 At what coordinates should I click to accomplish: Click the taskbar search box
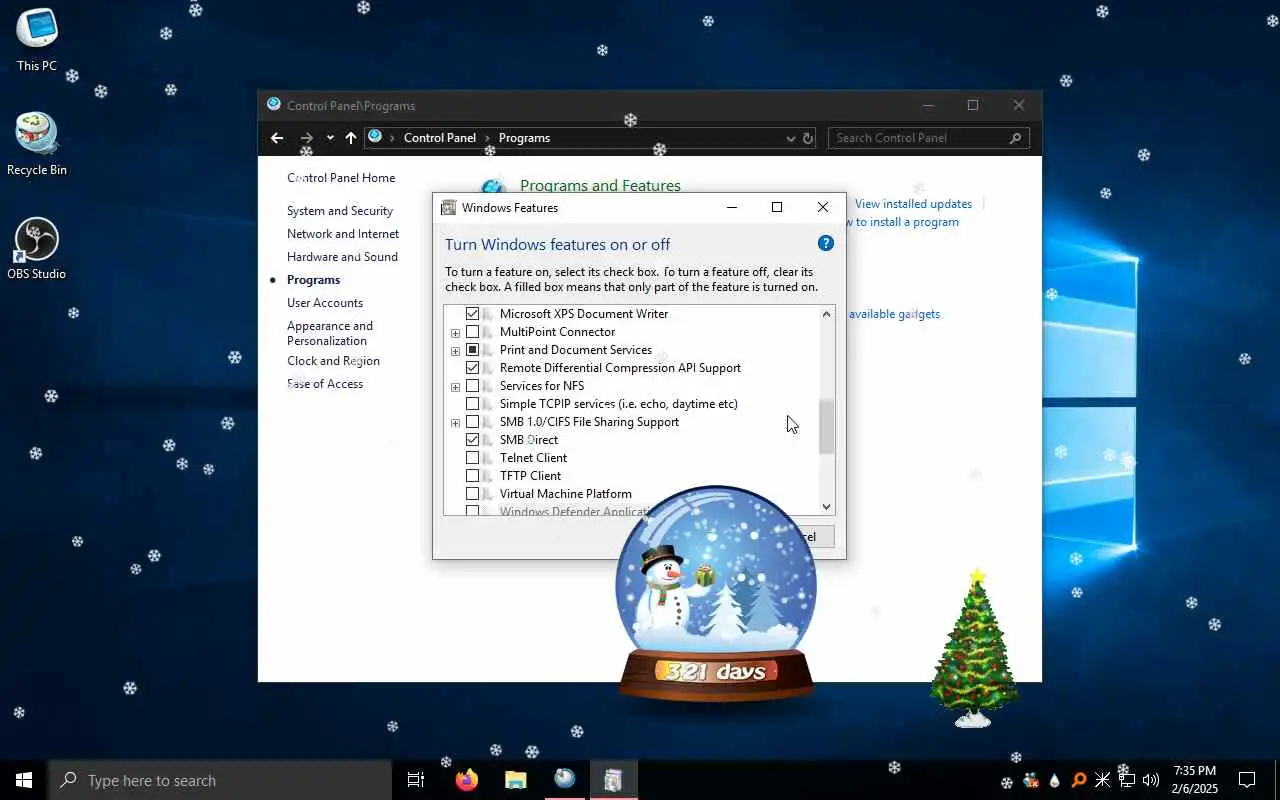point(220,780)
